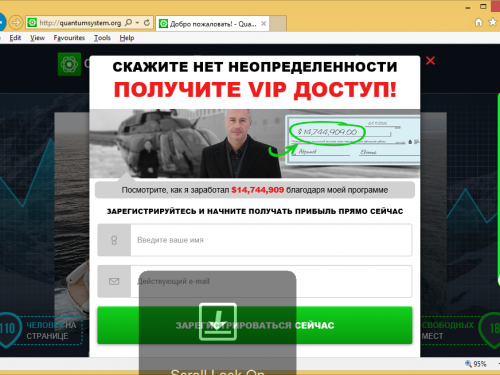Click the search magnifier in address bar
This screenshot has width=500, height=375.
point(128,23)
